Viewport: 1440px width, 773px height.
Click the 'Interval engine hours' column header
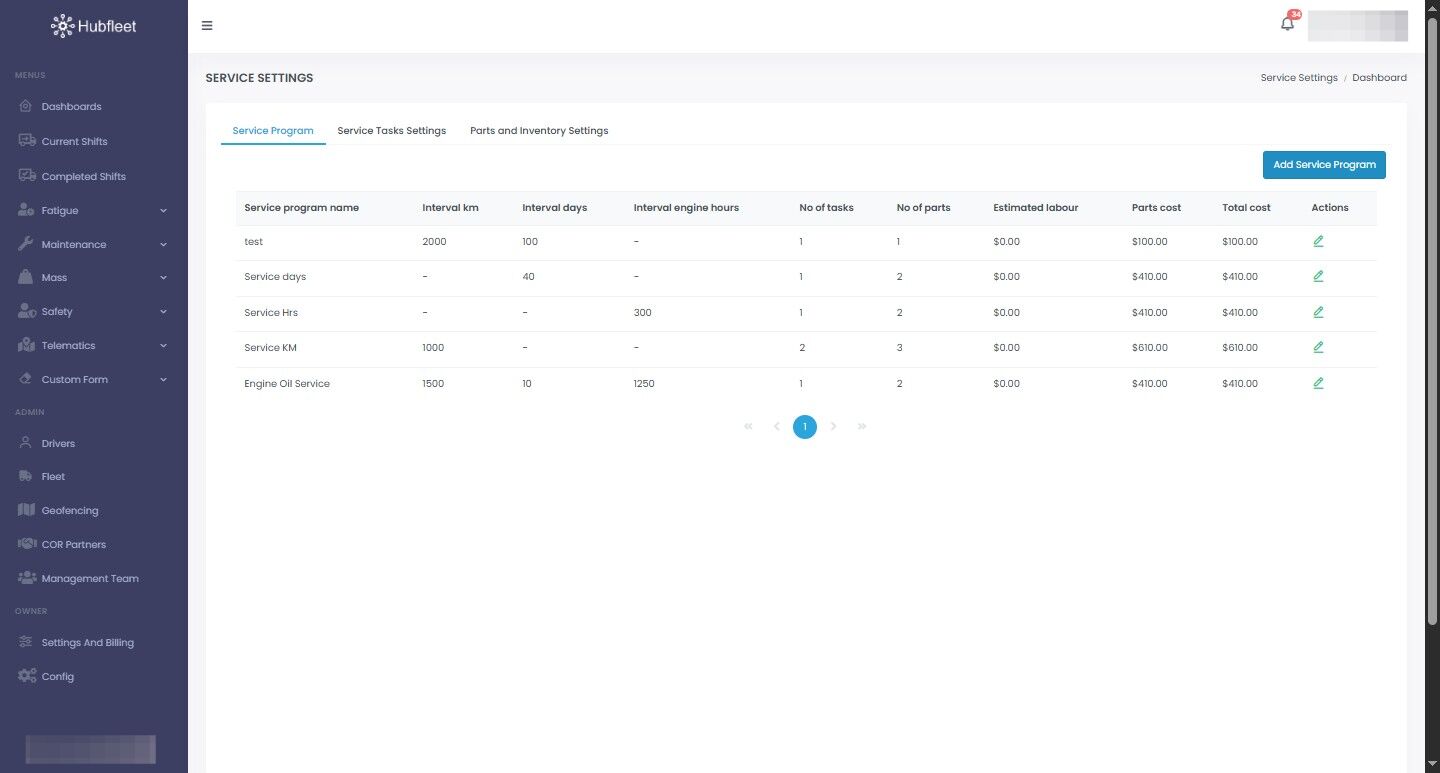click(686, 208)
